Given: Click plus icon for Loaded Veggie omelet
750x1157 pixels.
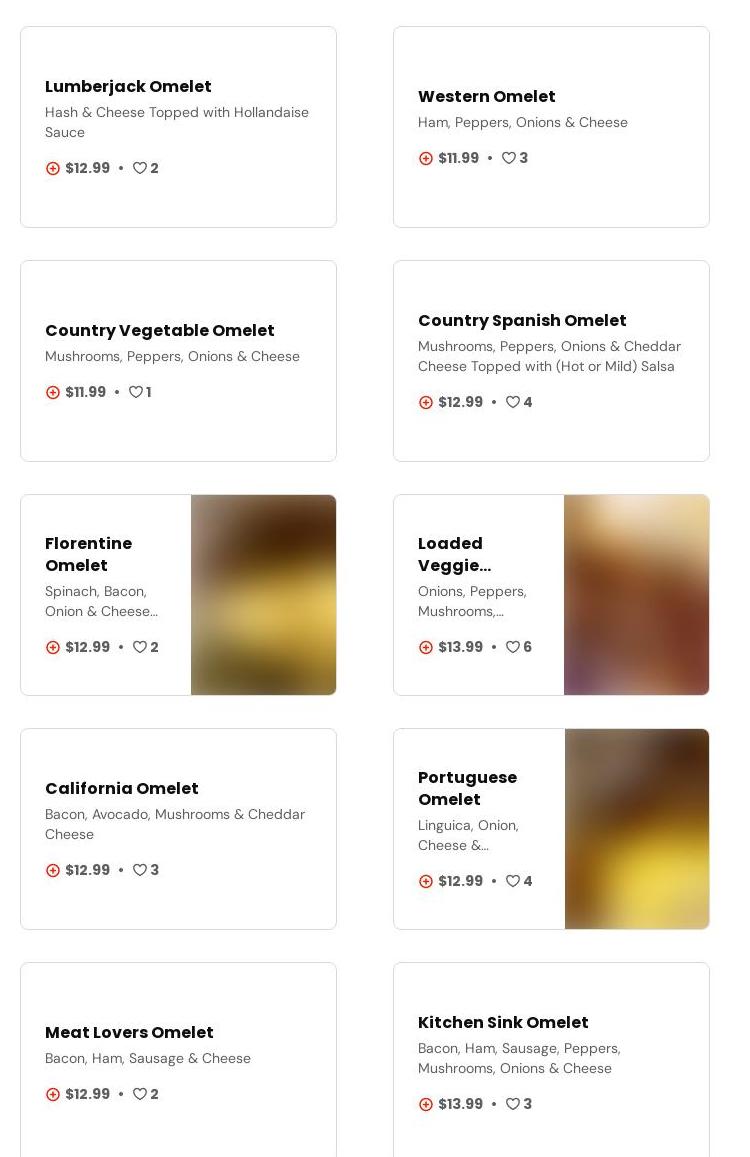Looking at the screenshot, I should coord(426,648).
